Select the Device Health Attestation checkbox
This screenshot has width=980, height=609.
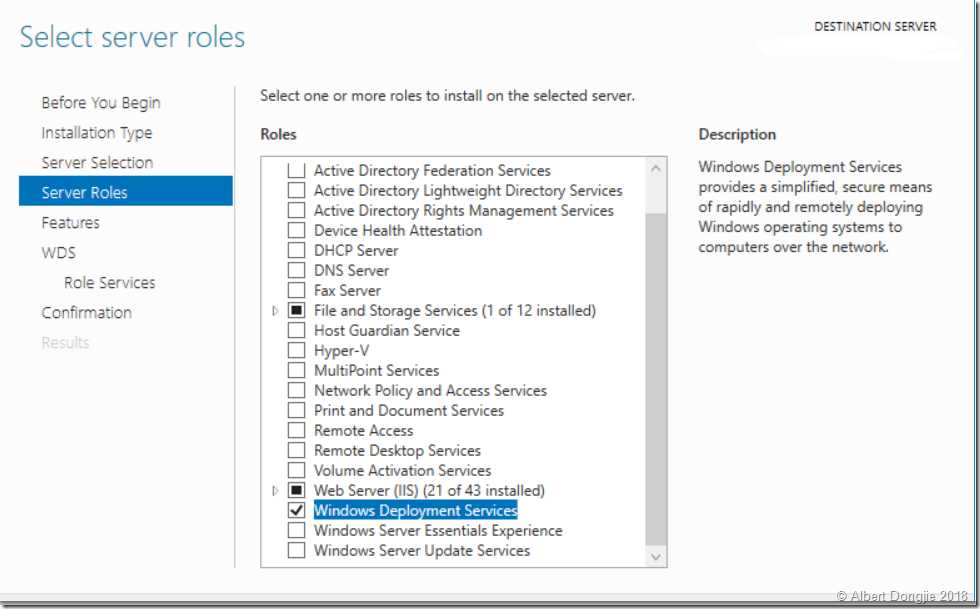(x=296, y=230)
